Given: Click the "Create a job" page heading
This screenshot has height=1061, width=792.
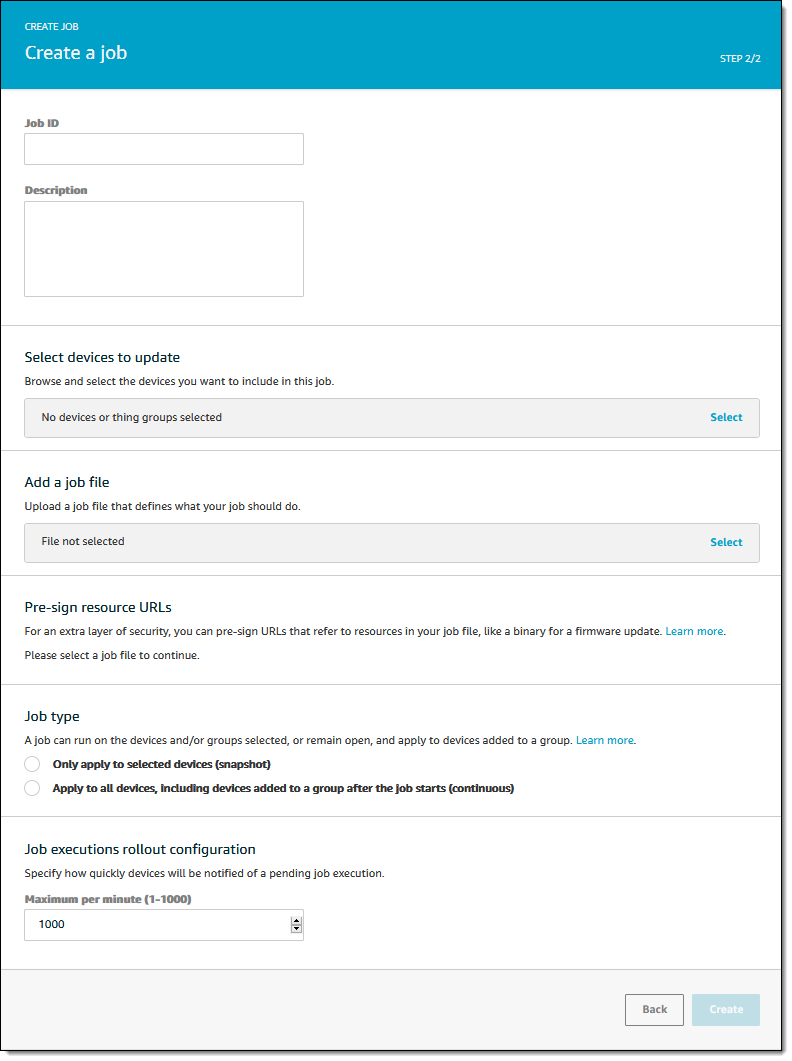Looking at the screenshot, I should coord(76,53).
